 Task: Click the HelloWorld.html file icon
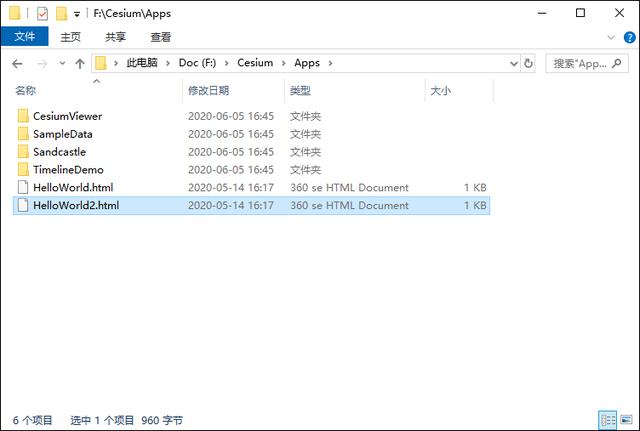[x=23, y=187]
